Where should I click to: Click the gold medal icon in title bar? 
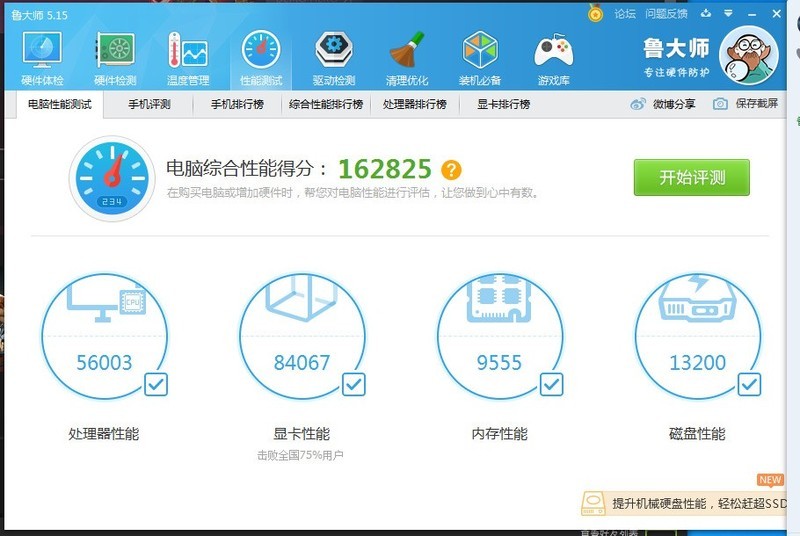(595, 13)
